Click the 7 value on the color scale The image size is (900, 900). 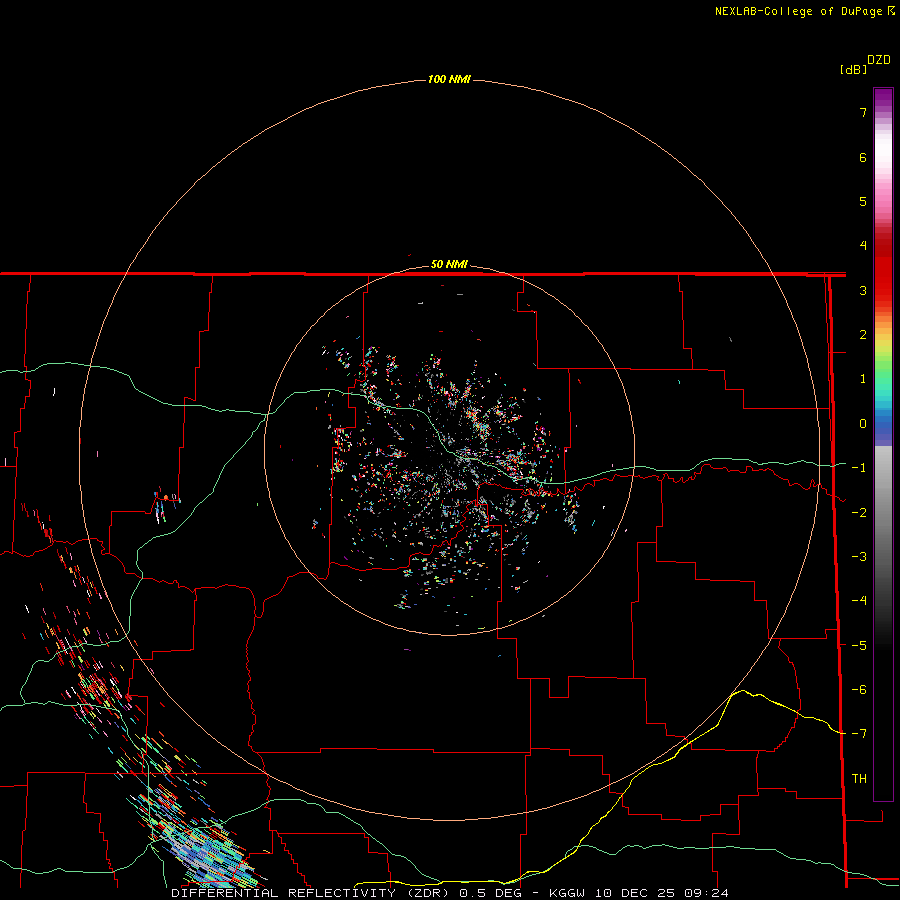pos(863,113)
